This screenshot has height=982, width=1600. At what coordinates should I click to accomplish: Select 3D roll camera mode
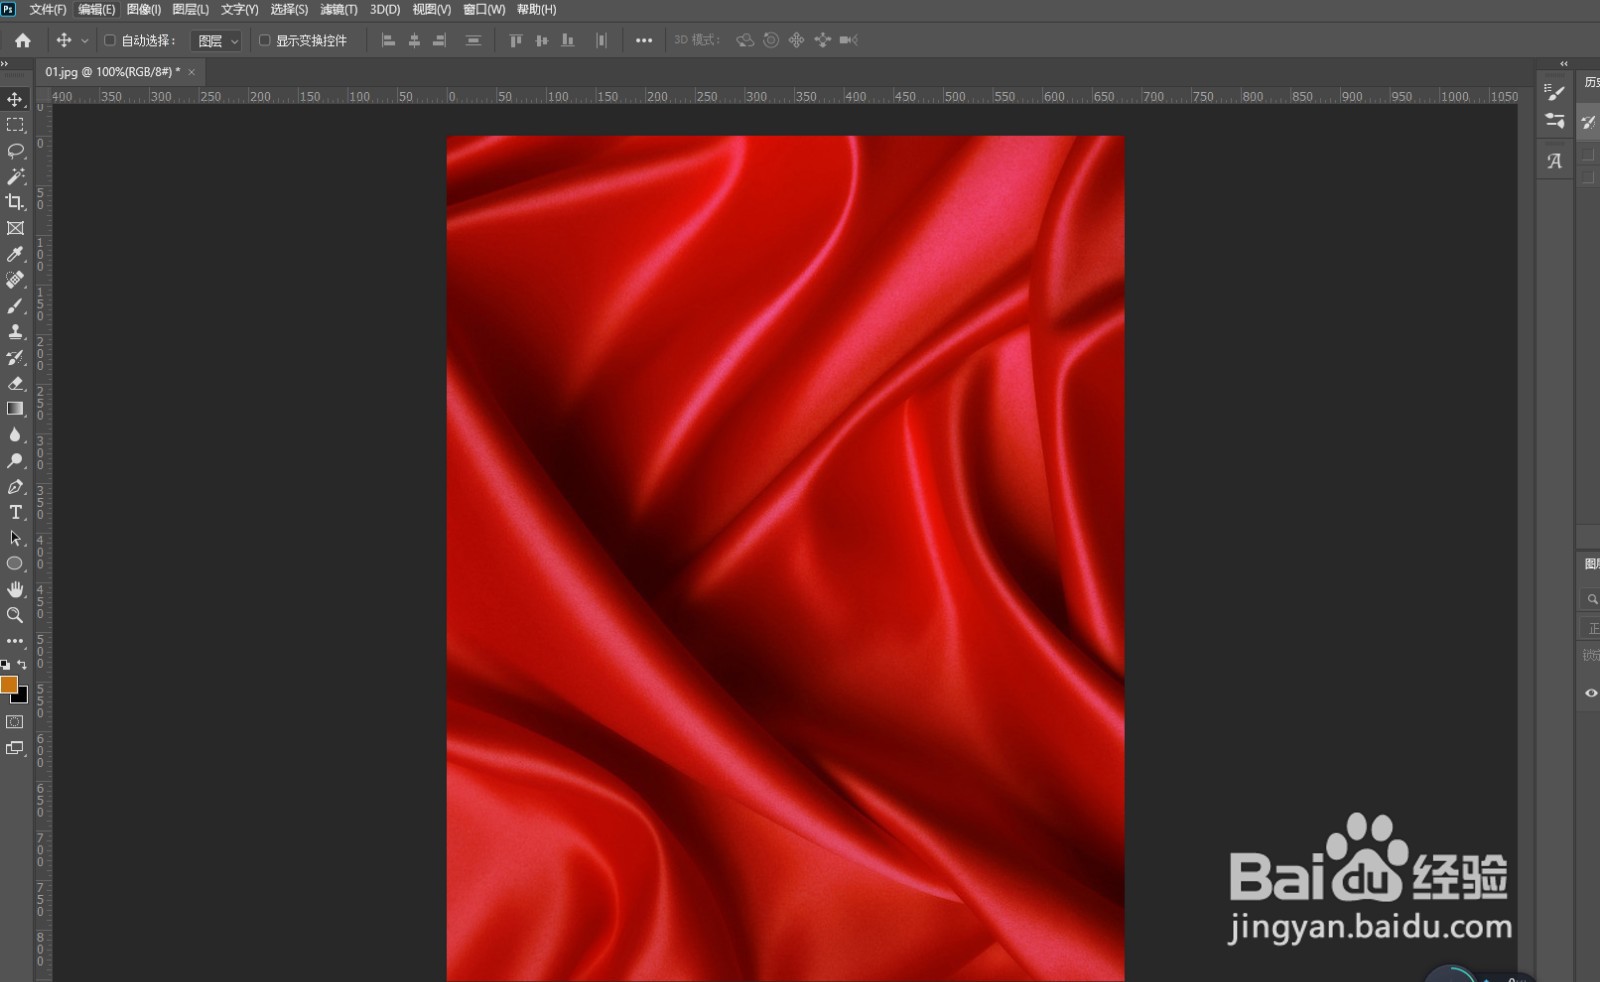(x=771, y=40)
